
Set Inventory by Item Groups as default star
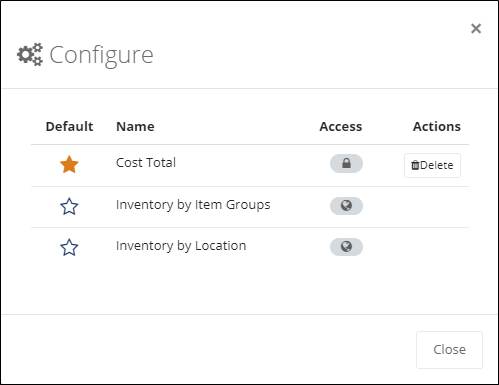pyautogui.click(x=69, y=206)
